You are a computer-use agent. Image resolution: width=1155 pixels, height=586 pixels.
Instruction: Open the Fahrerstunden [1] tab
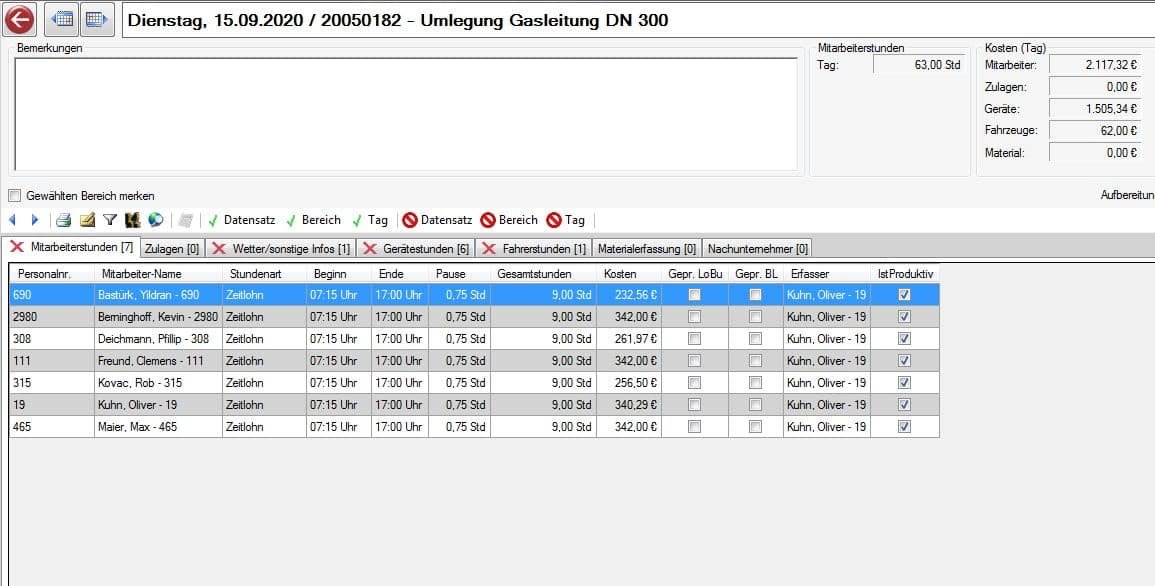(535, 248)
